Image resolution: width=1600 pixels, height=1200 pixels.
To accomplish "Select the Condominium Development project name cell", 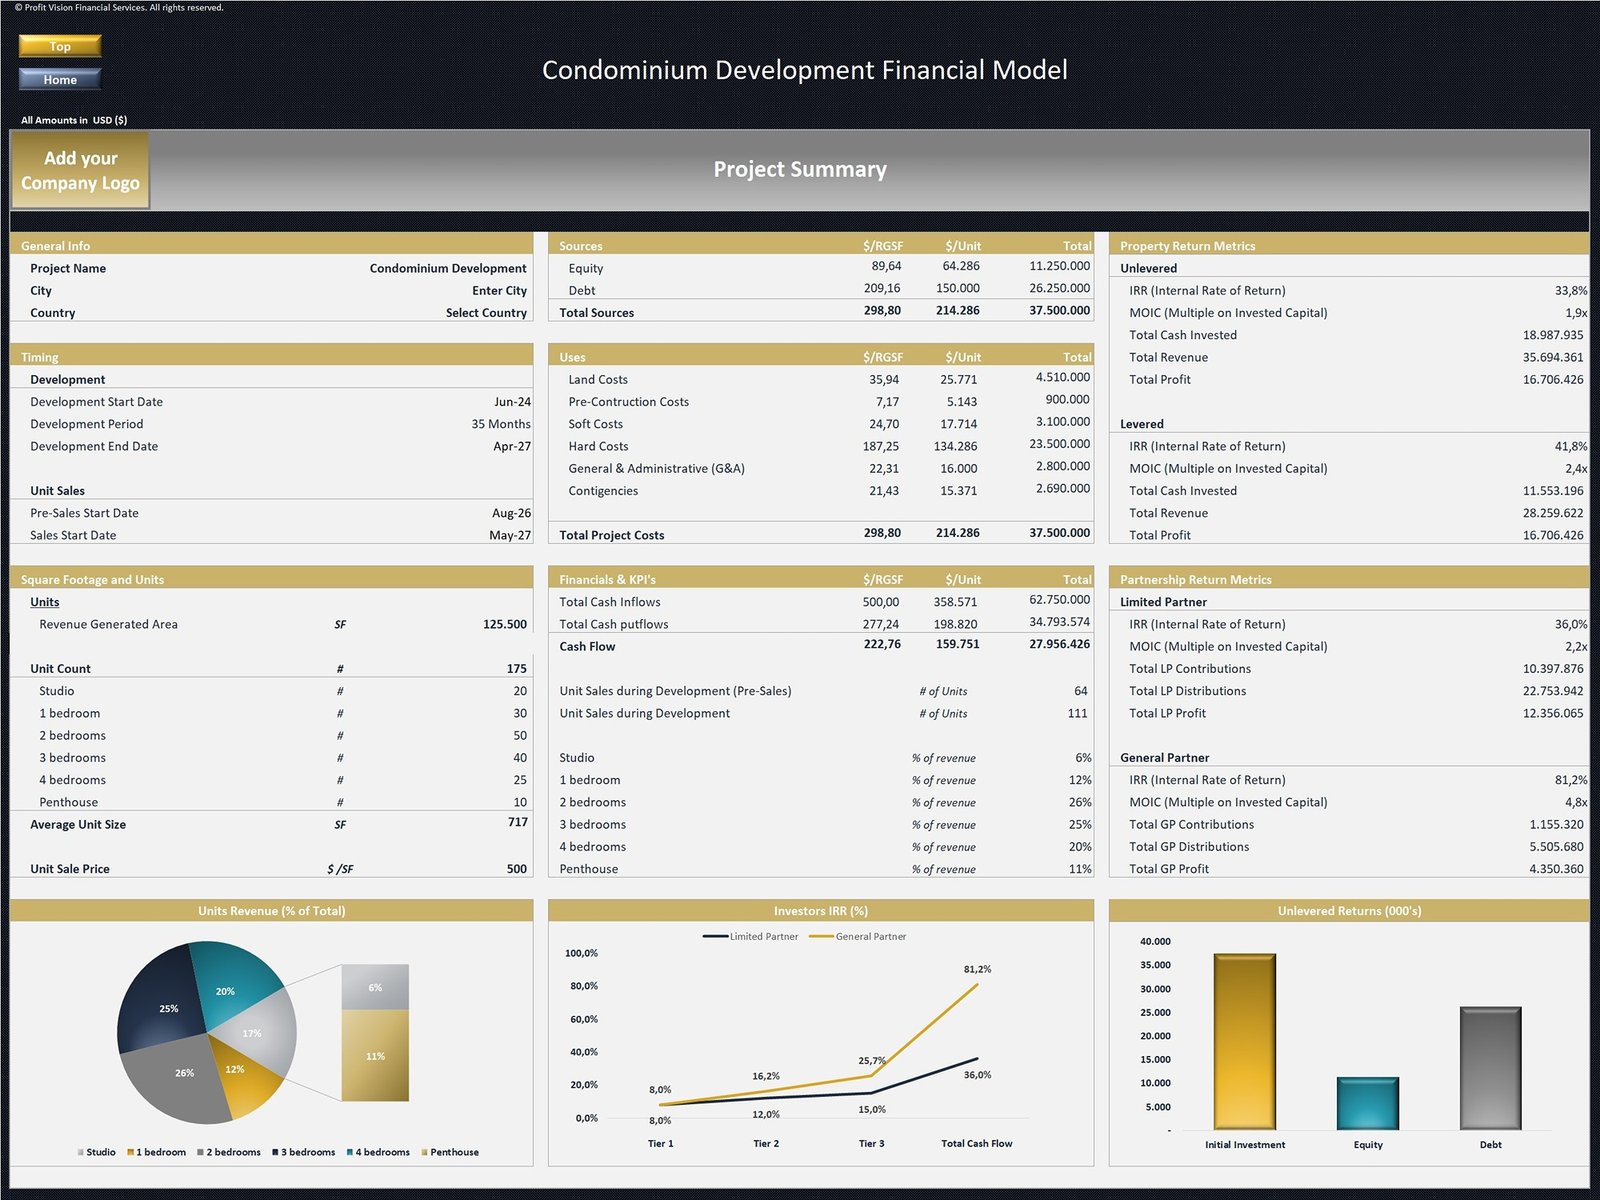I will (x=447, y=268).
